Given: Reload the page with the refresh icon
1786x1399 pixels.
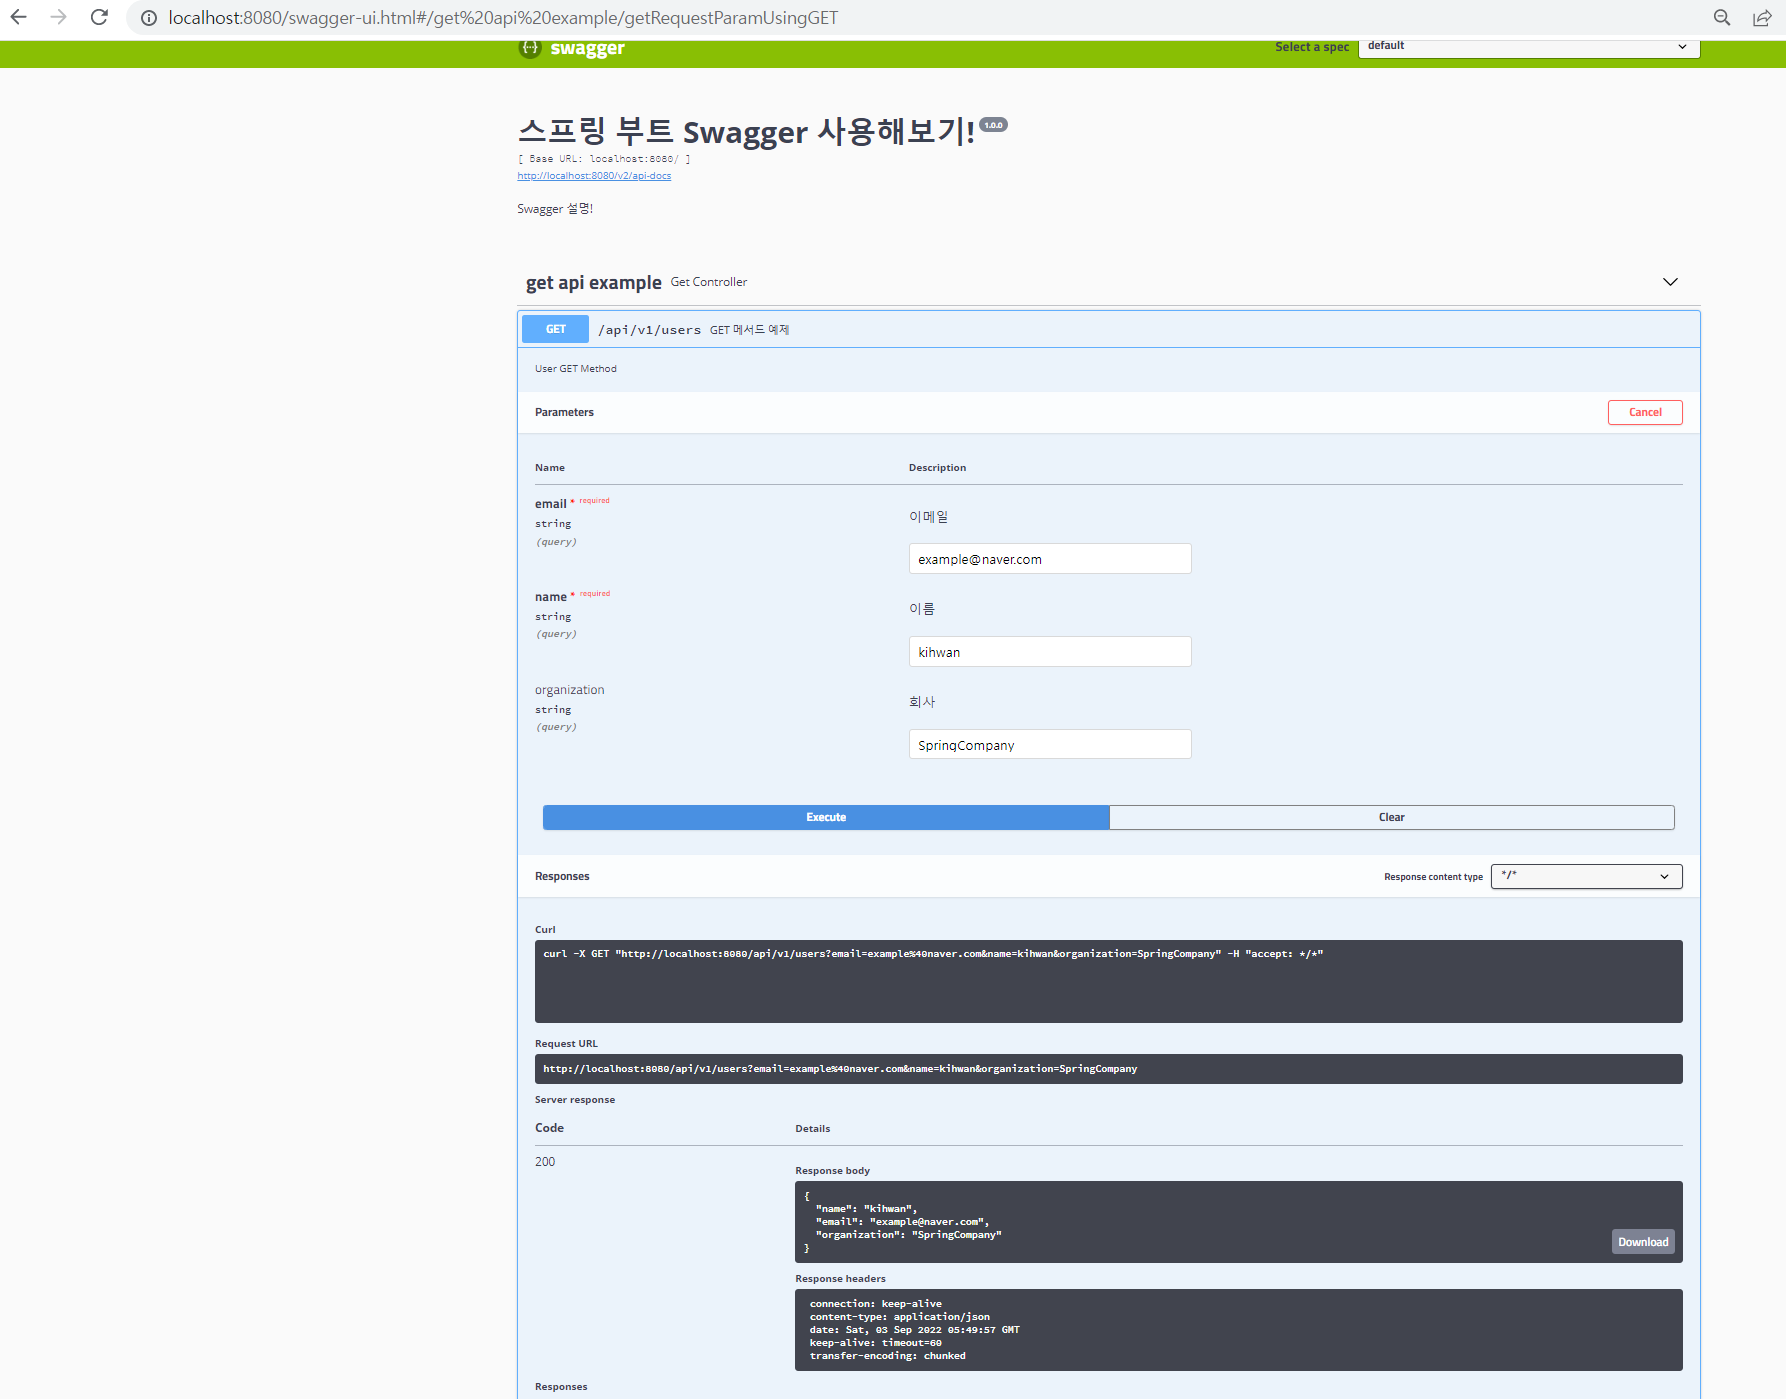Looking at the screenshot, I should 99,17.
